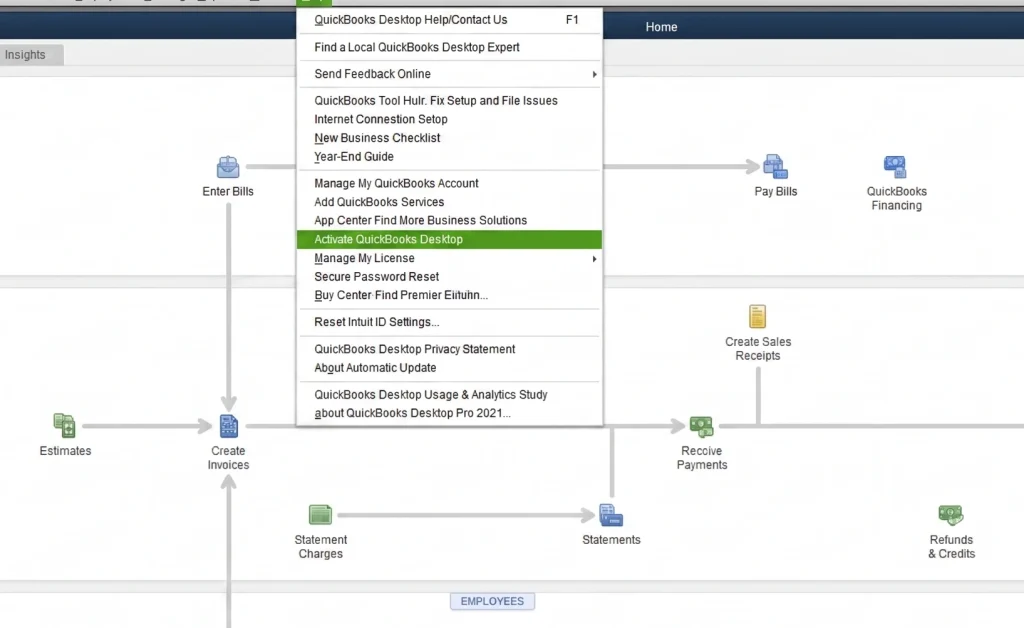Open About QuickBooks Desktop Pro 2021
Screen dimensions: 1024x628
(449, 413)
